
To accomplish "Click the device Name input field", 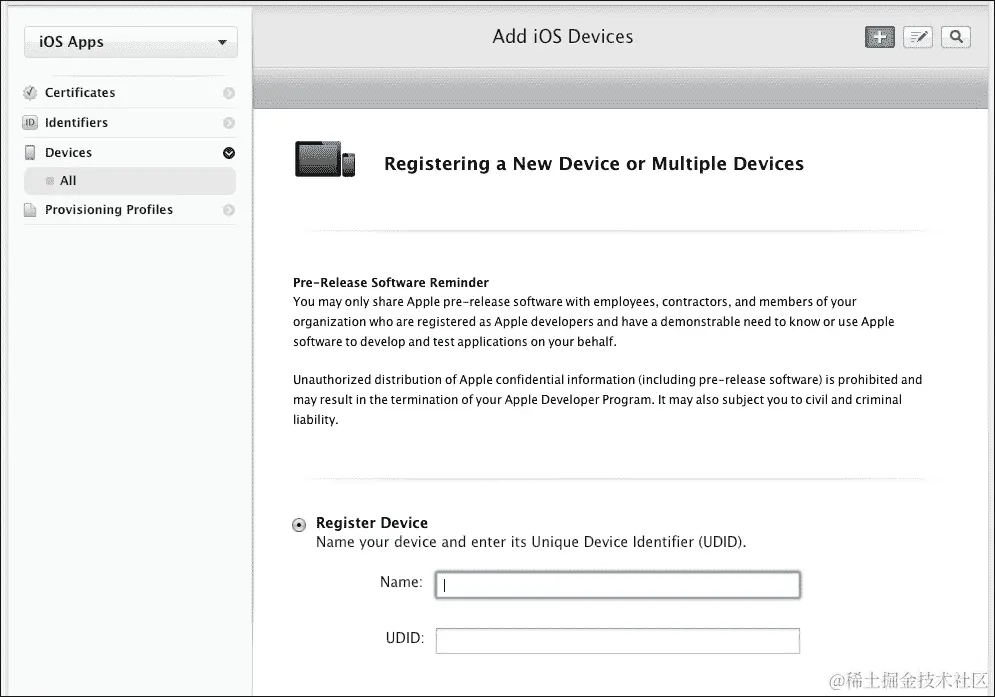I will (617, 585).
